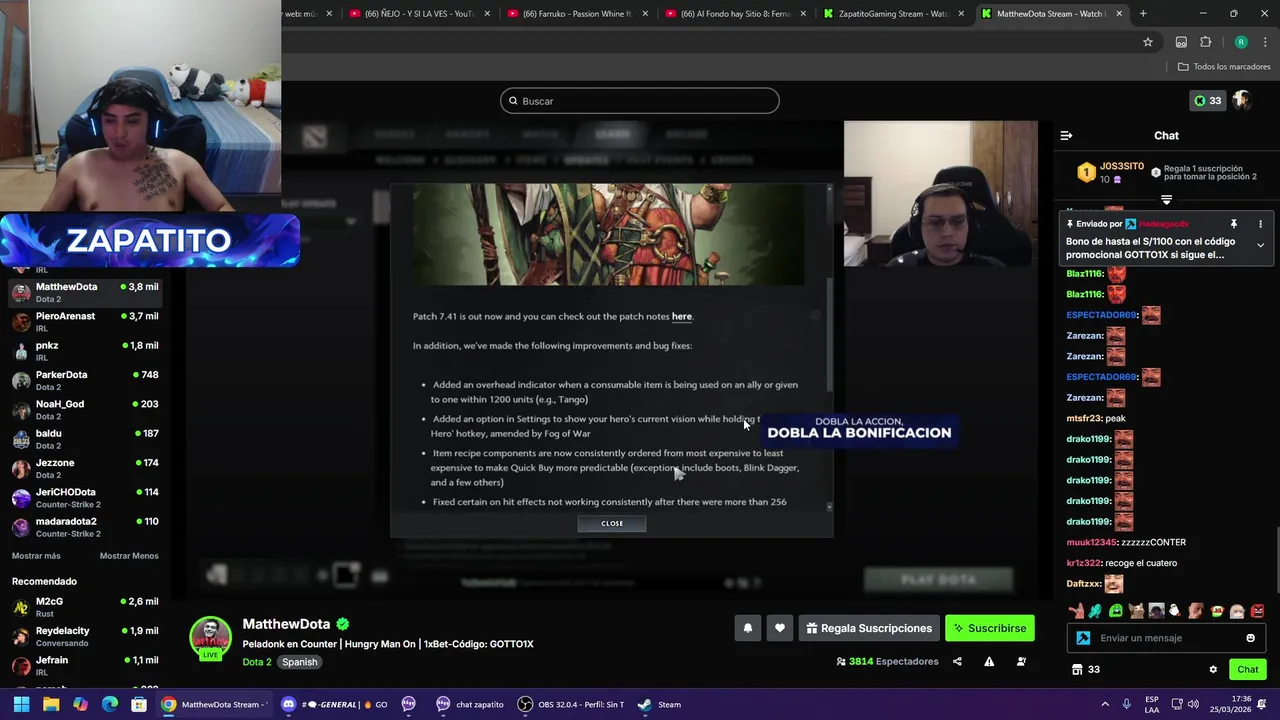Bookmark this page with the star icon
1280x720 pixels.
[x=1148, y=42]
